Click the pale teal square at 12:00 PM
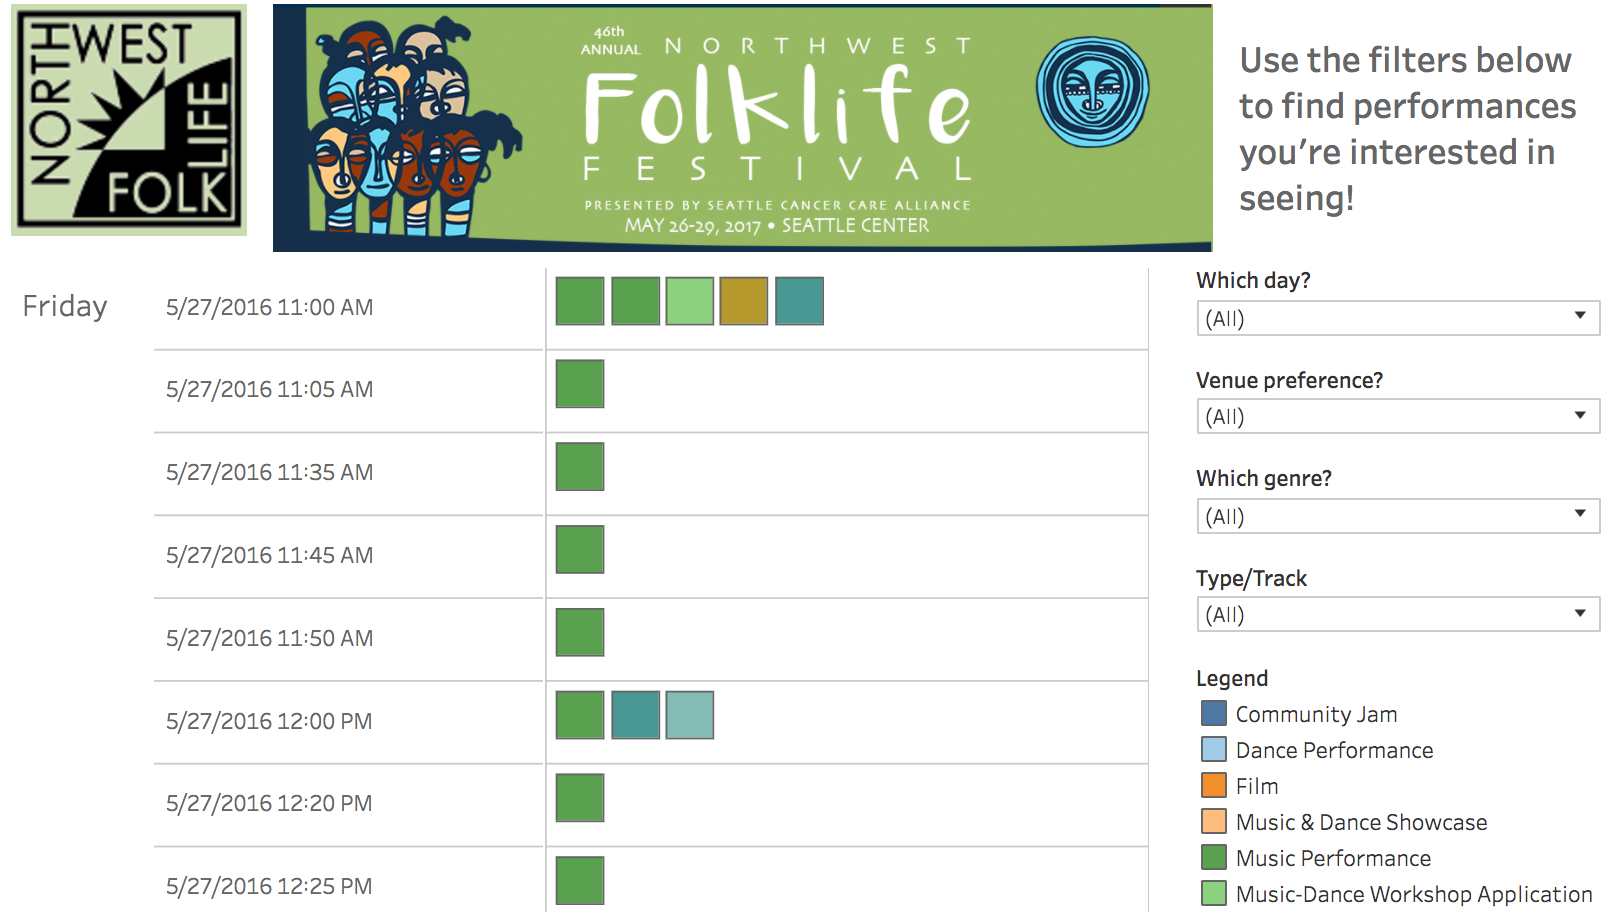1604x912 pixels. point(689,715)
